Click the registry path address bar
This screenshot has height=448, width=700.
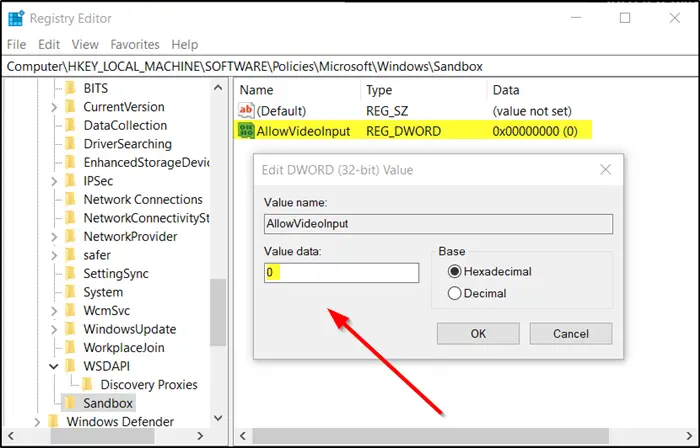coord(350,66)
